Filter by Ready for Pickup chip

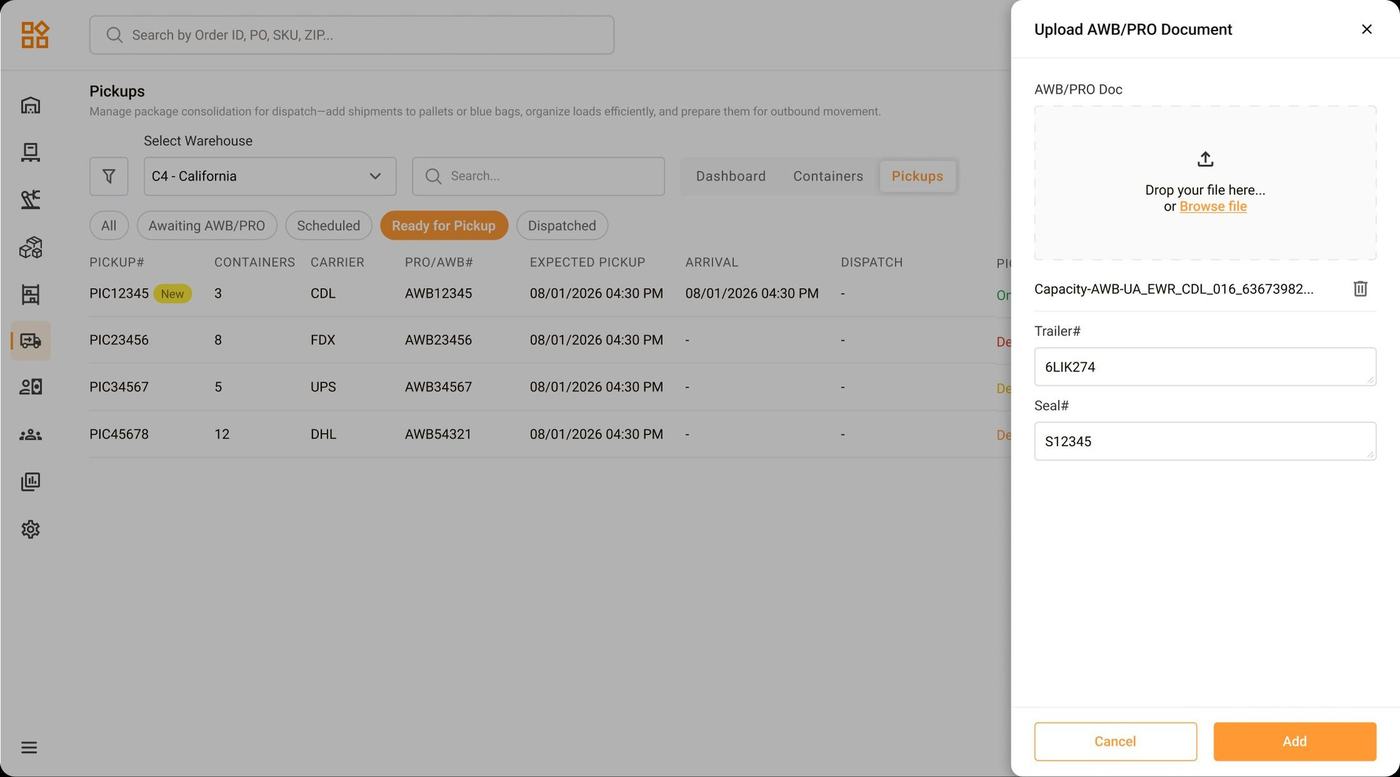[444, 226]
